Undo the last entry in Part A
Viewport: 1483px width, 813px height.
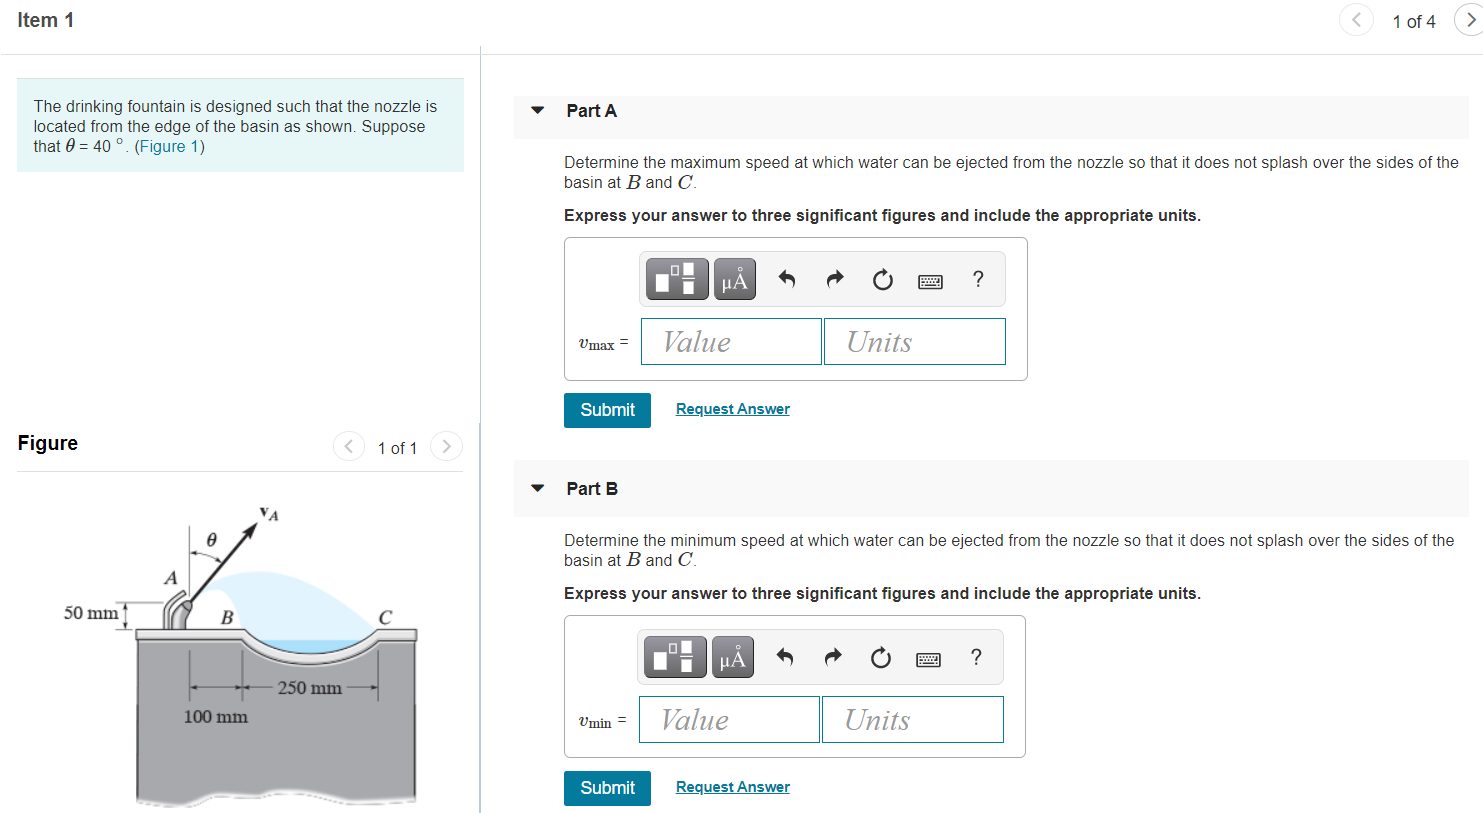787,279
